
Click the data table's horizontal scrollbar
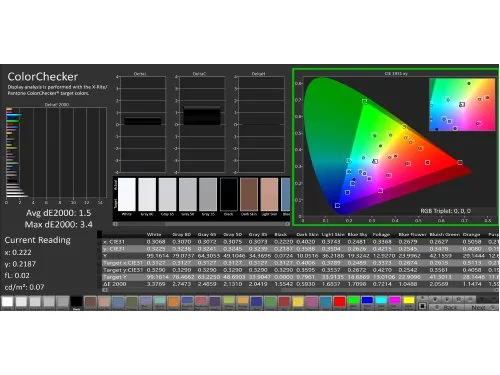300,290
